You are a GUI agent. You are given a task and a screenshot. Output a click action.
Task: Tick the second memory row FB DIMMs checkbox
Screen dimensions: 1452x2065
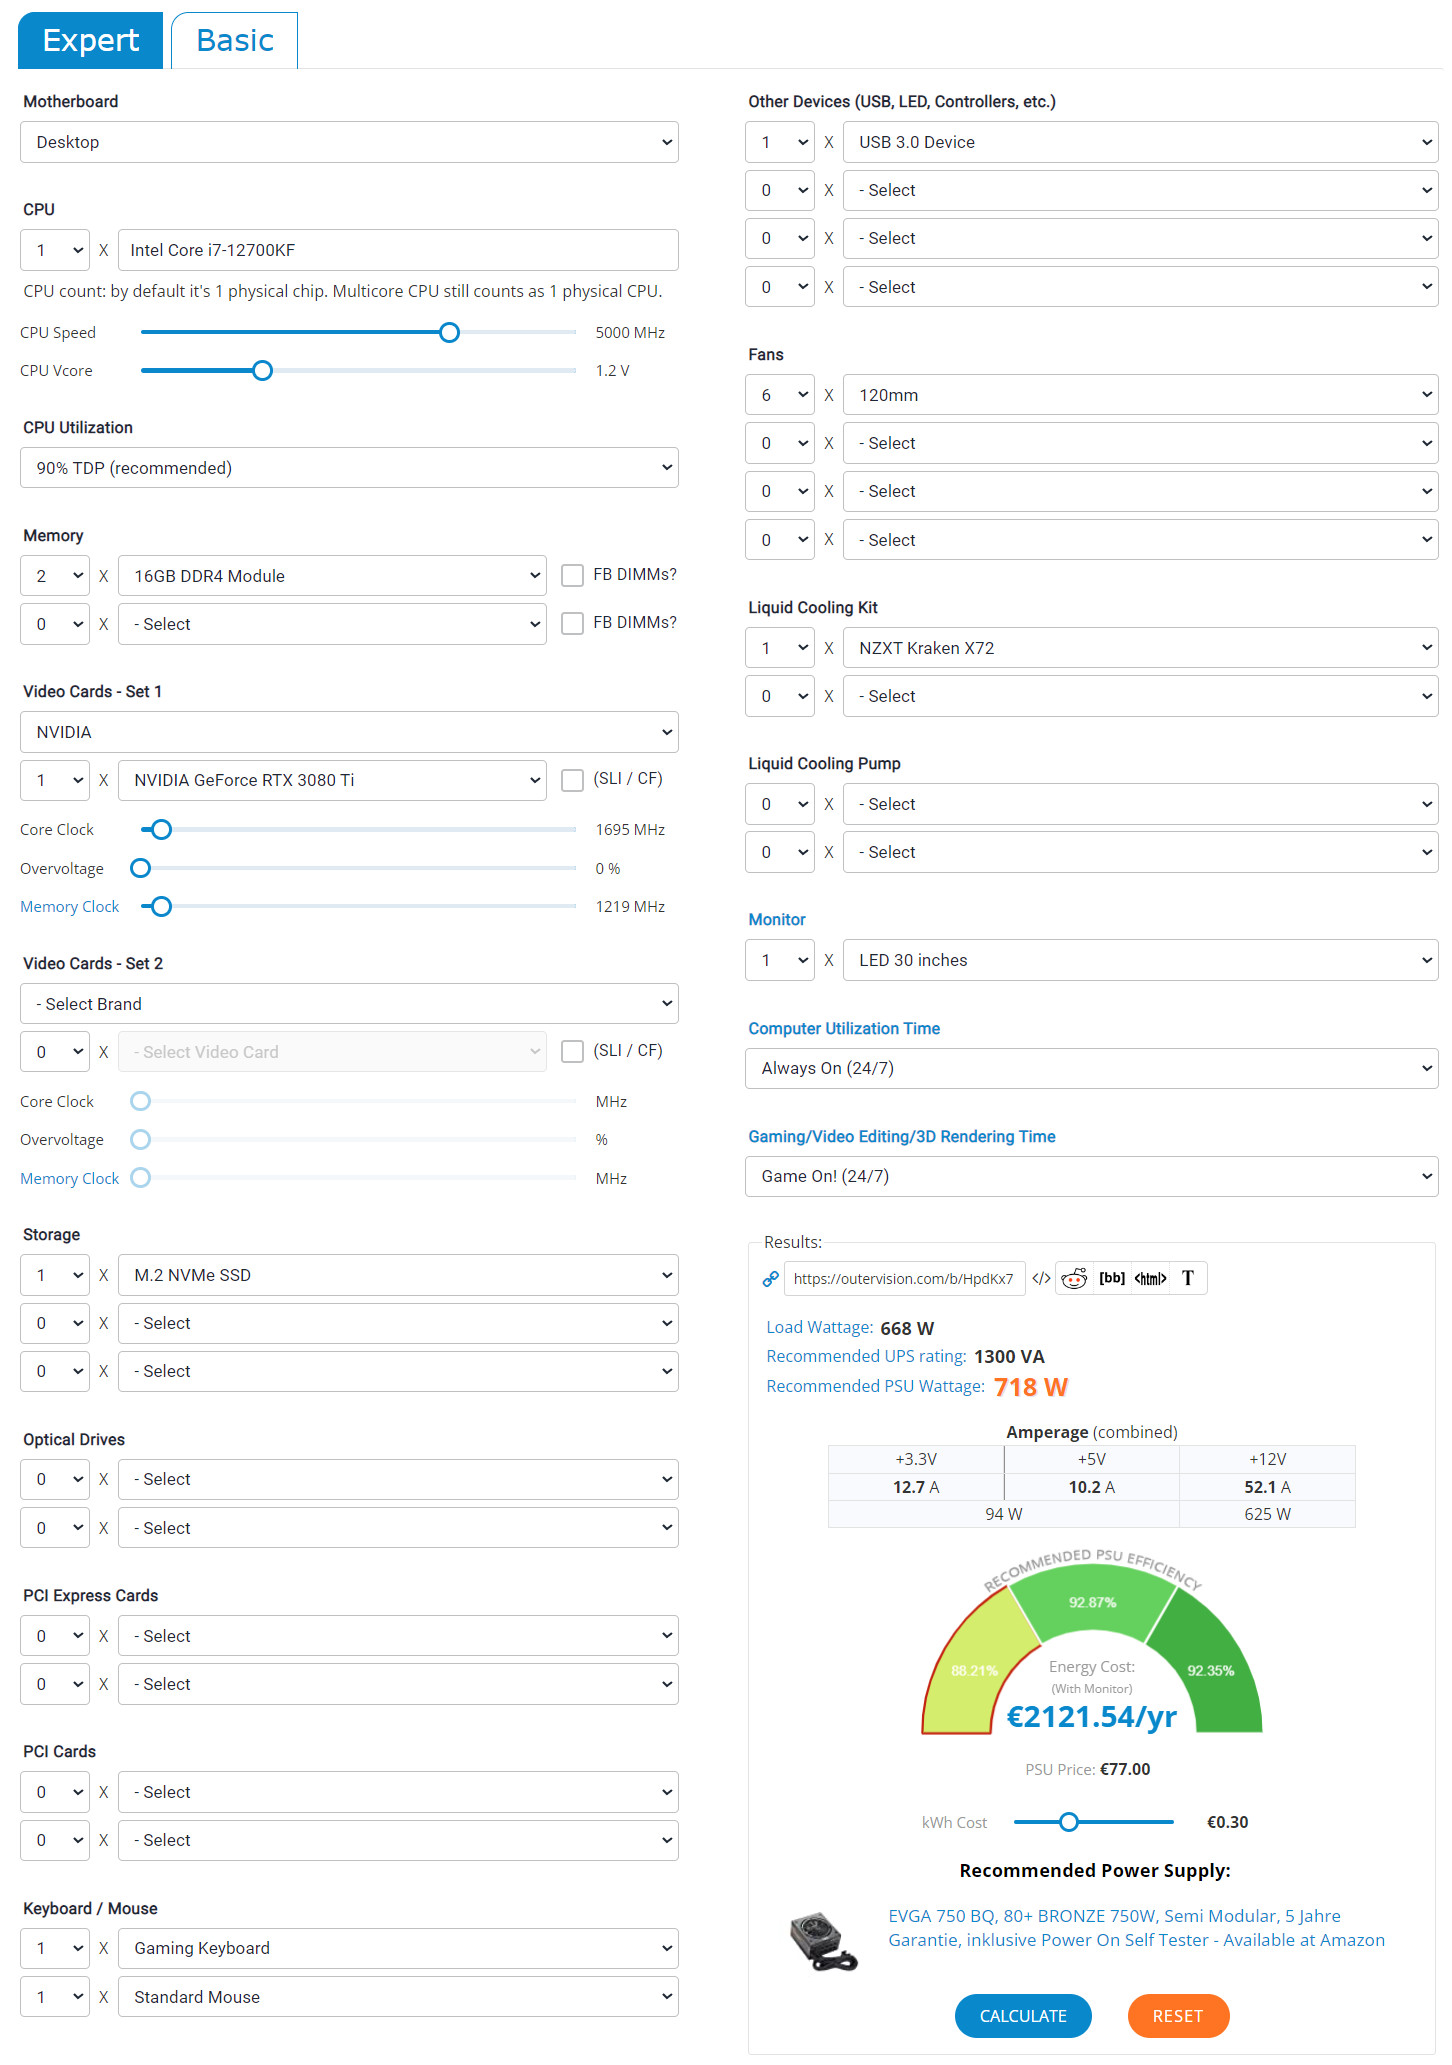click(x=572, y=623)
